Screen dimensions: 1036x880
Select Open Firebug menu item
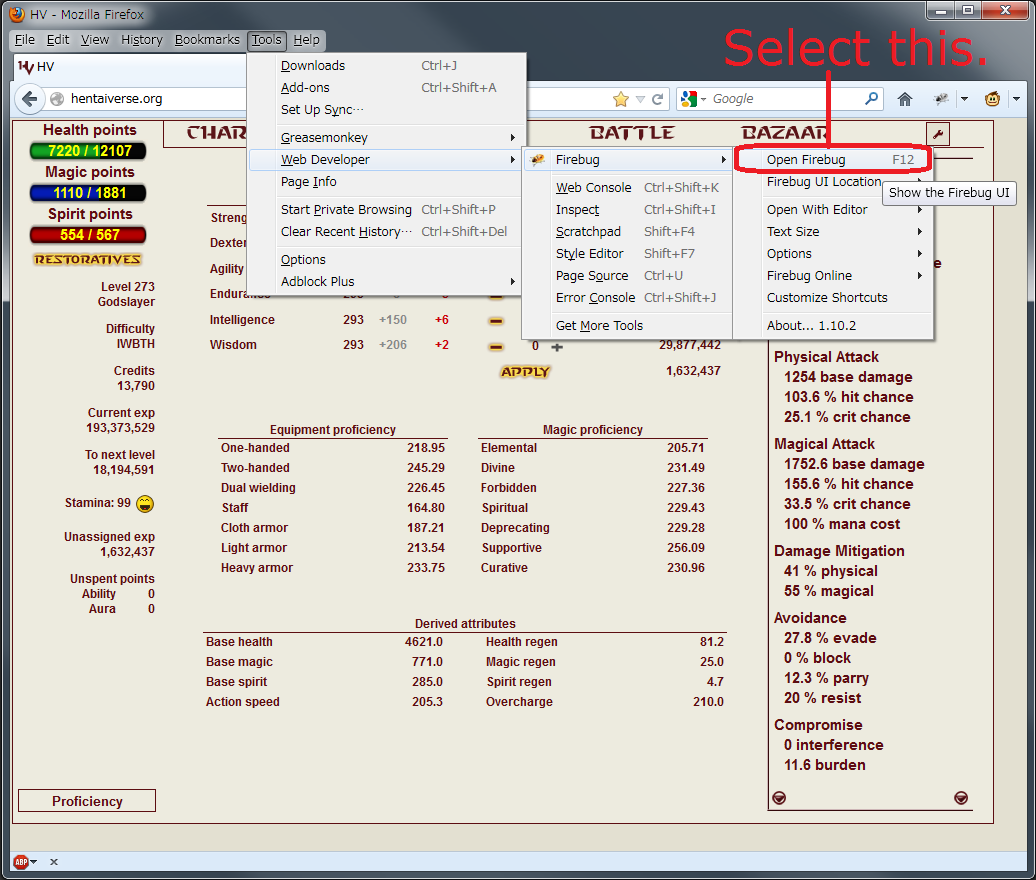pos(834,159)
